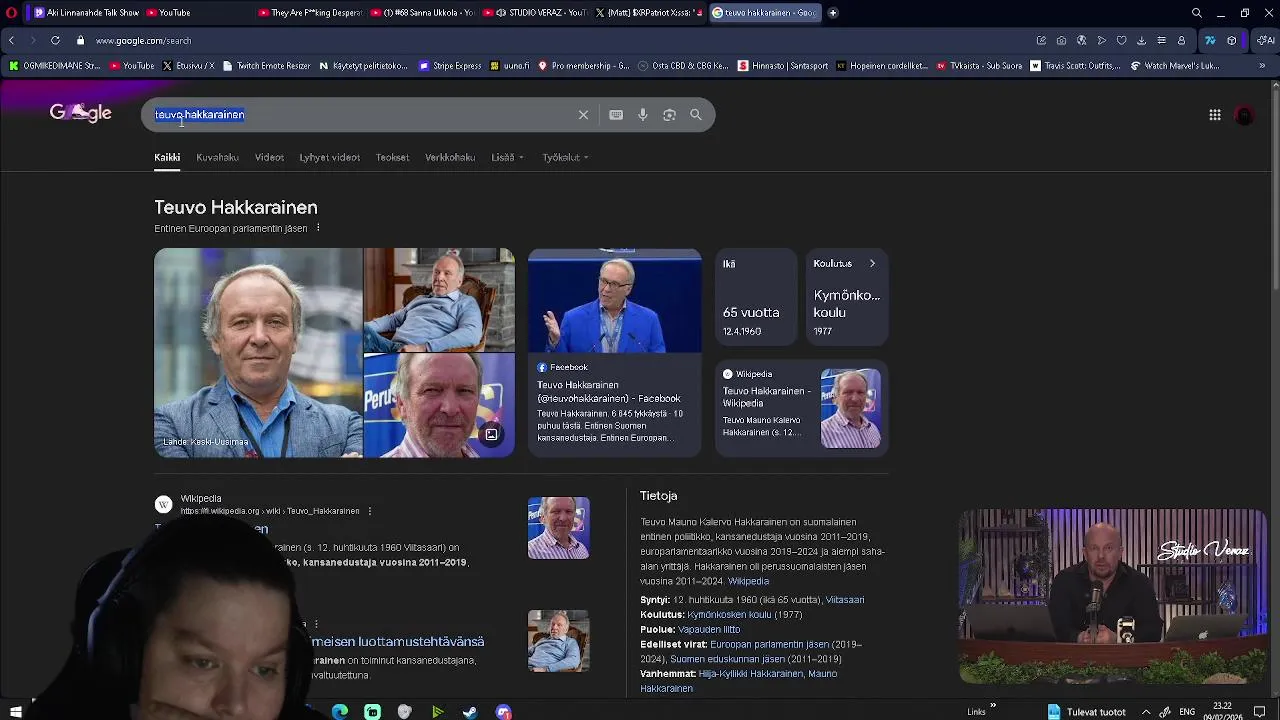
Task: Open more options beside Entinen Euroopan parlamentin jäsen
Action: click(x=318, y=228)
